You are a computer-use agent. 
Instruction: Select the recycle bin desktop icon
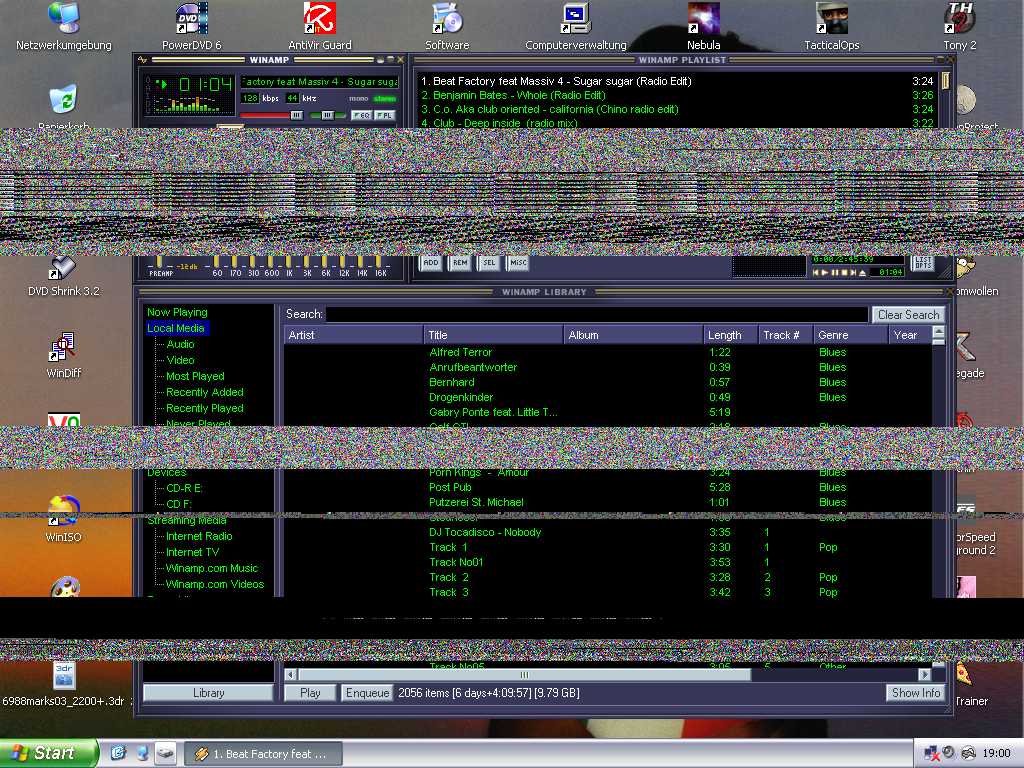(x=63, y=104)
